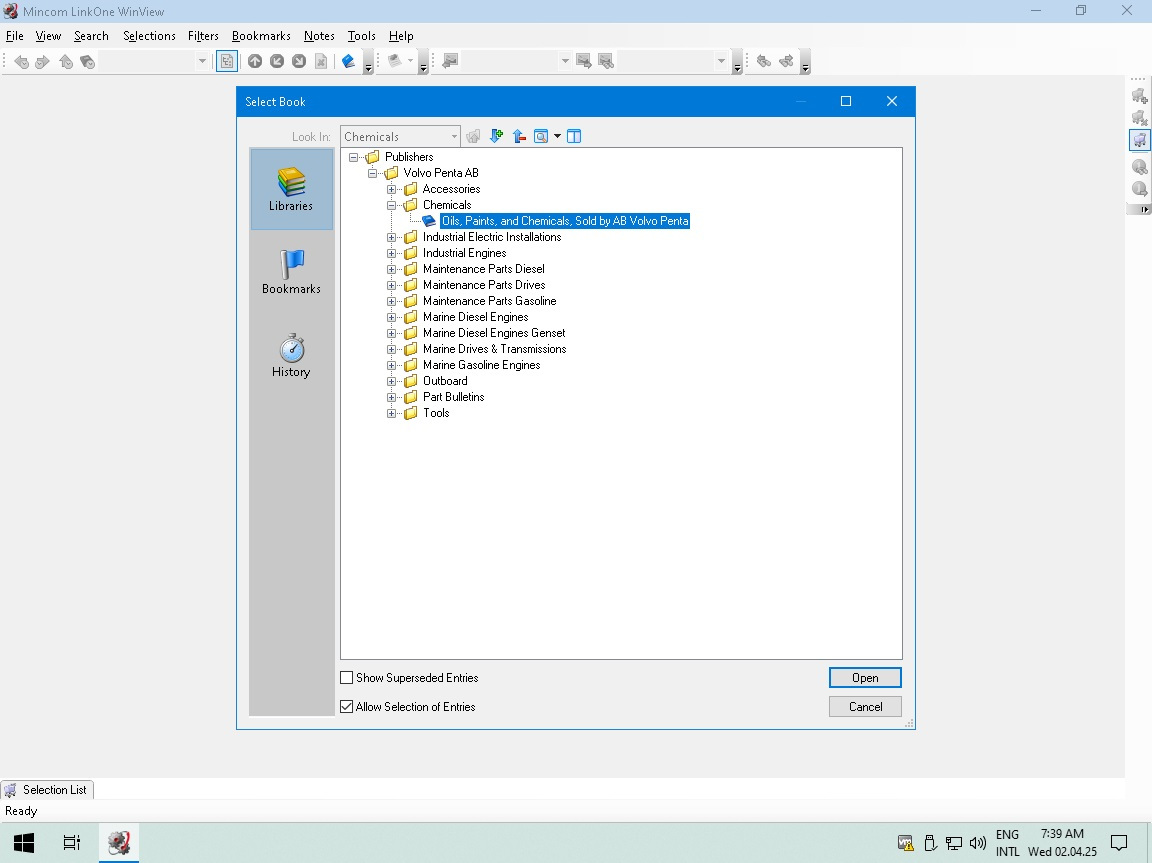Click the blue down-arrow add library icon
Screen dimensions: 1152x863
496,136
